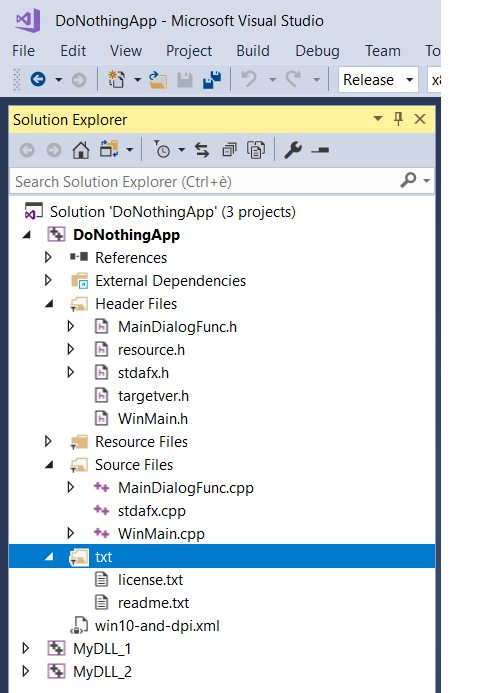This screenshot has width=480, height=693.
Task: Click Preview Selected Items icon
Action: coord(320,151)
